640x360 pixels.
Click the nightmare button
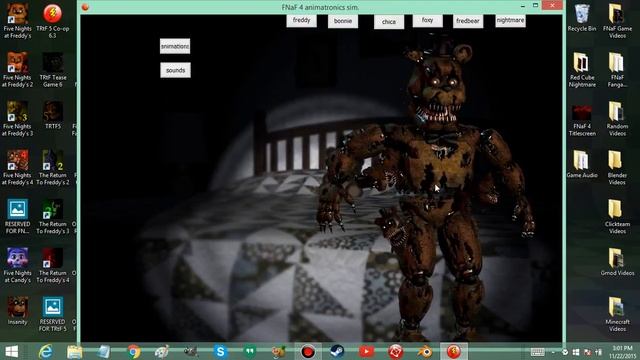(510, 20)
